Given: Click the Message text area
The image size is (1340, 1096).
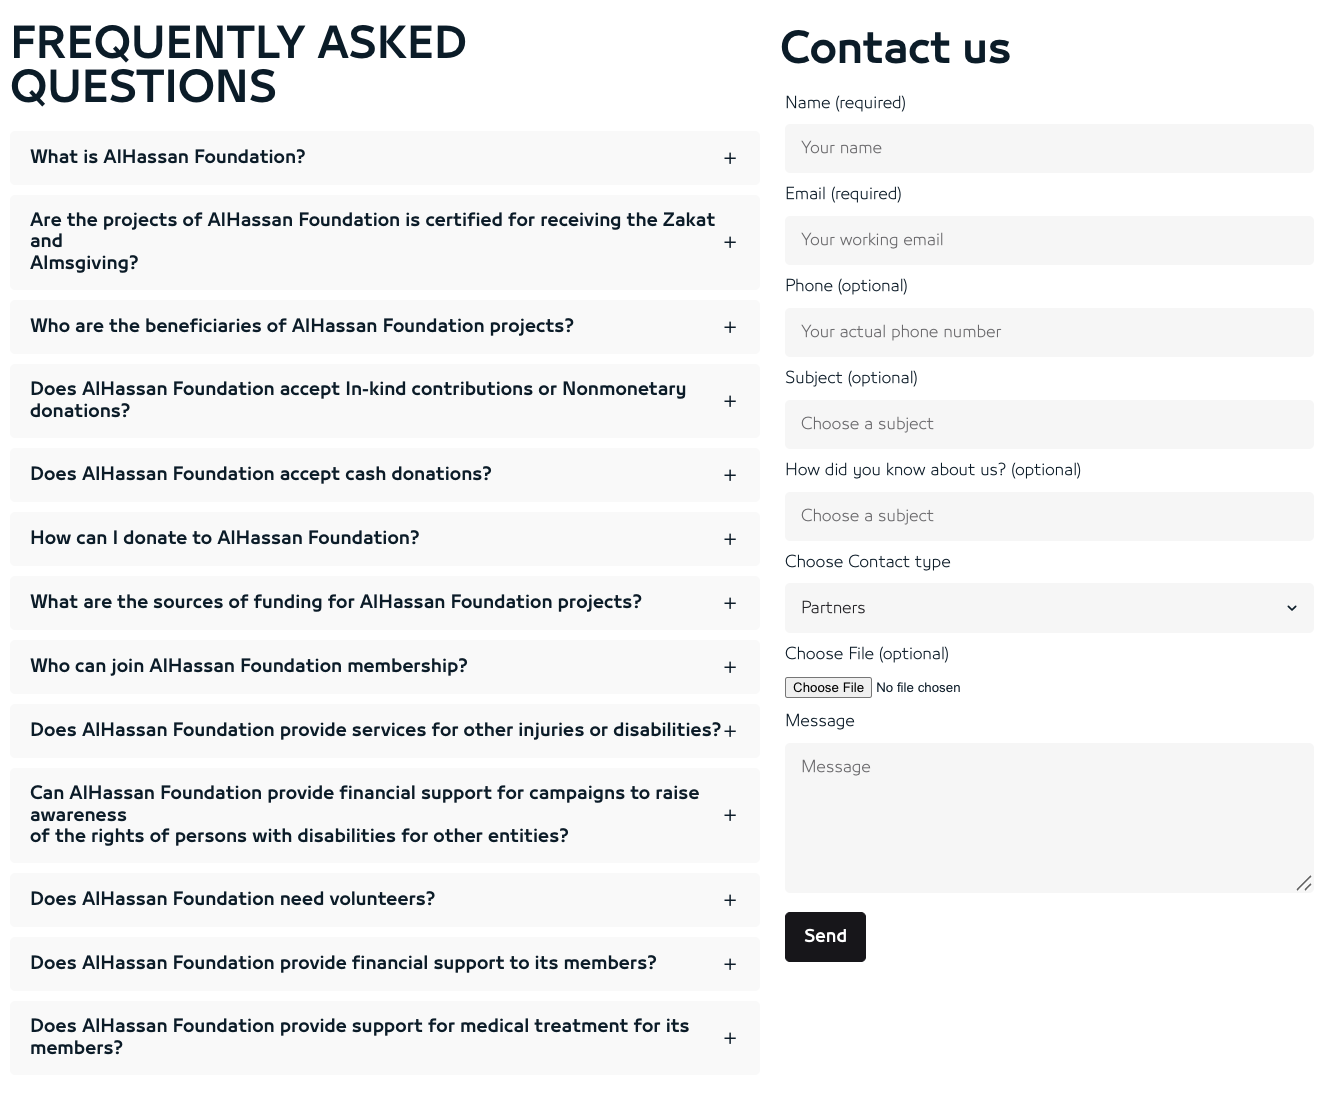Looking at the screenshot, I should click(x=1049, y=818).
